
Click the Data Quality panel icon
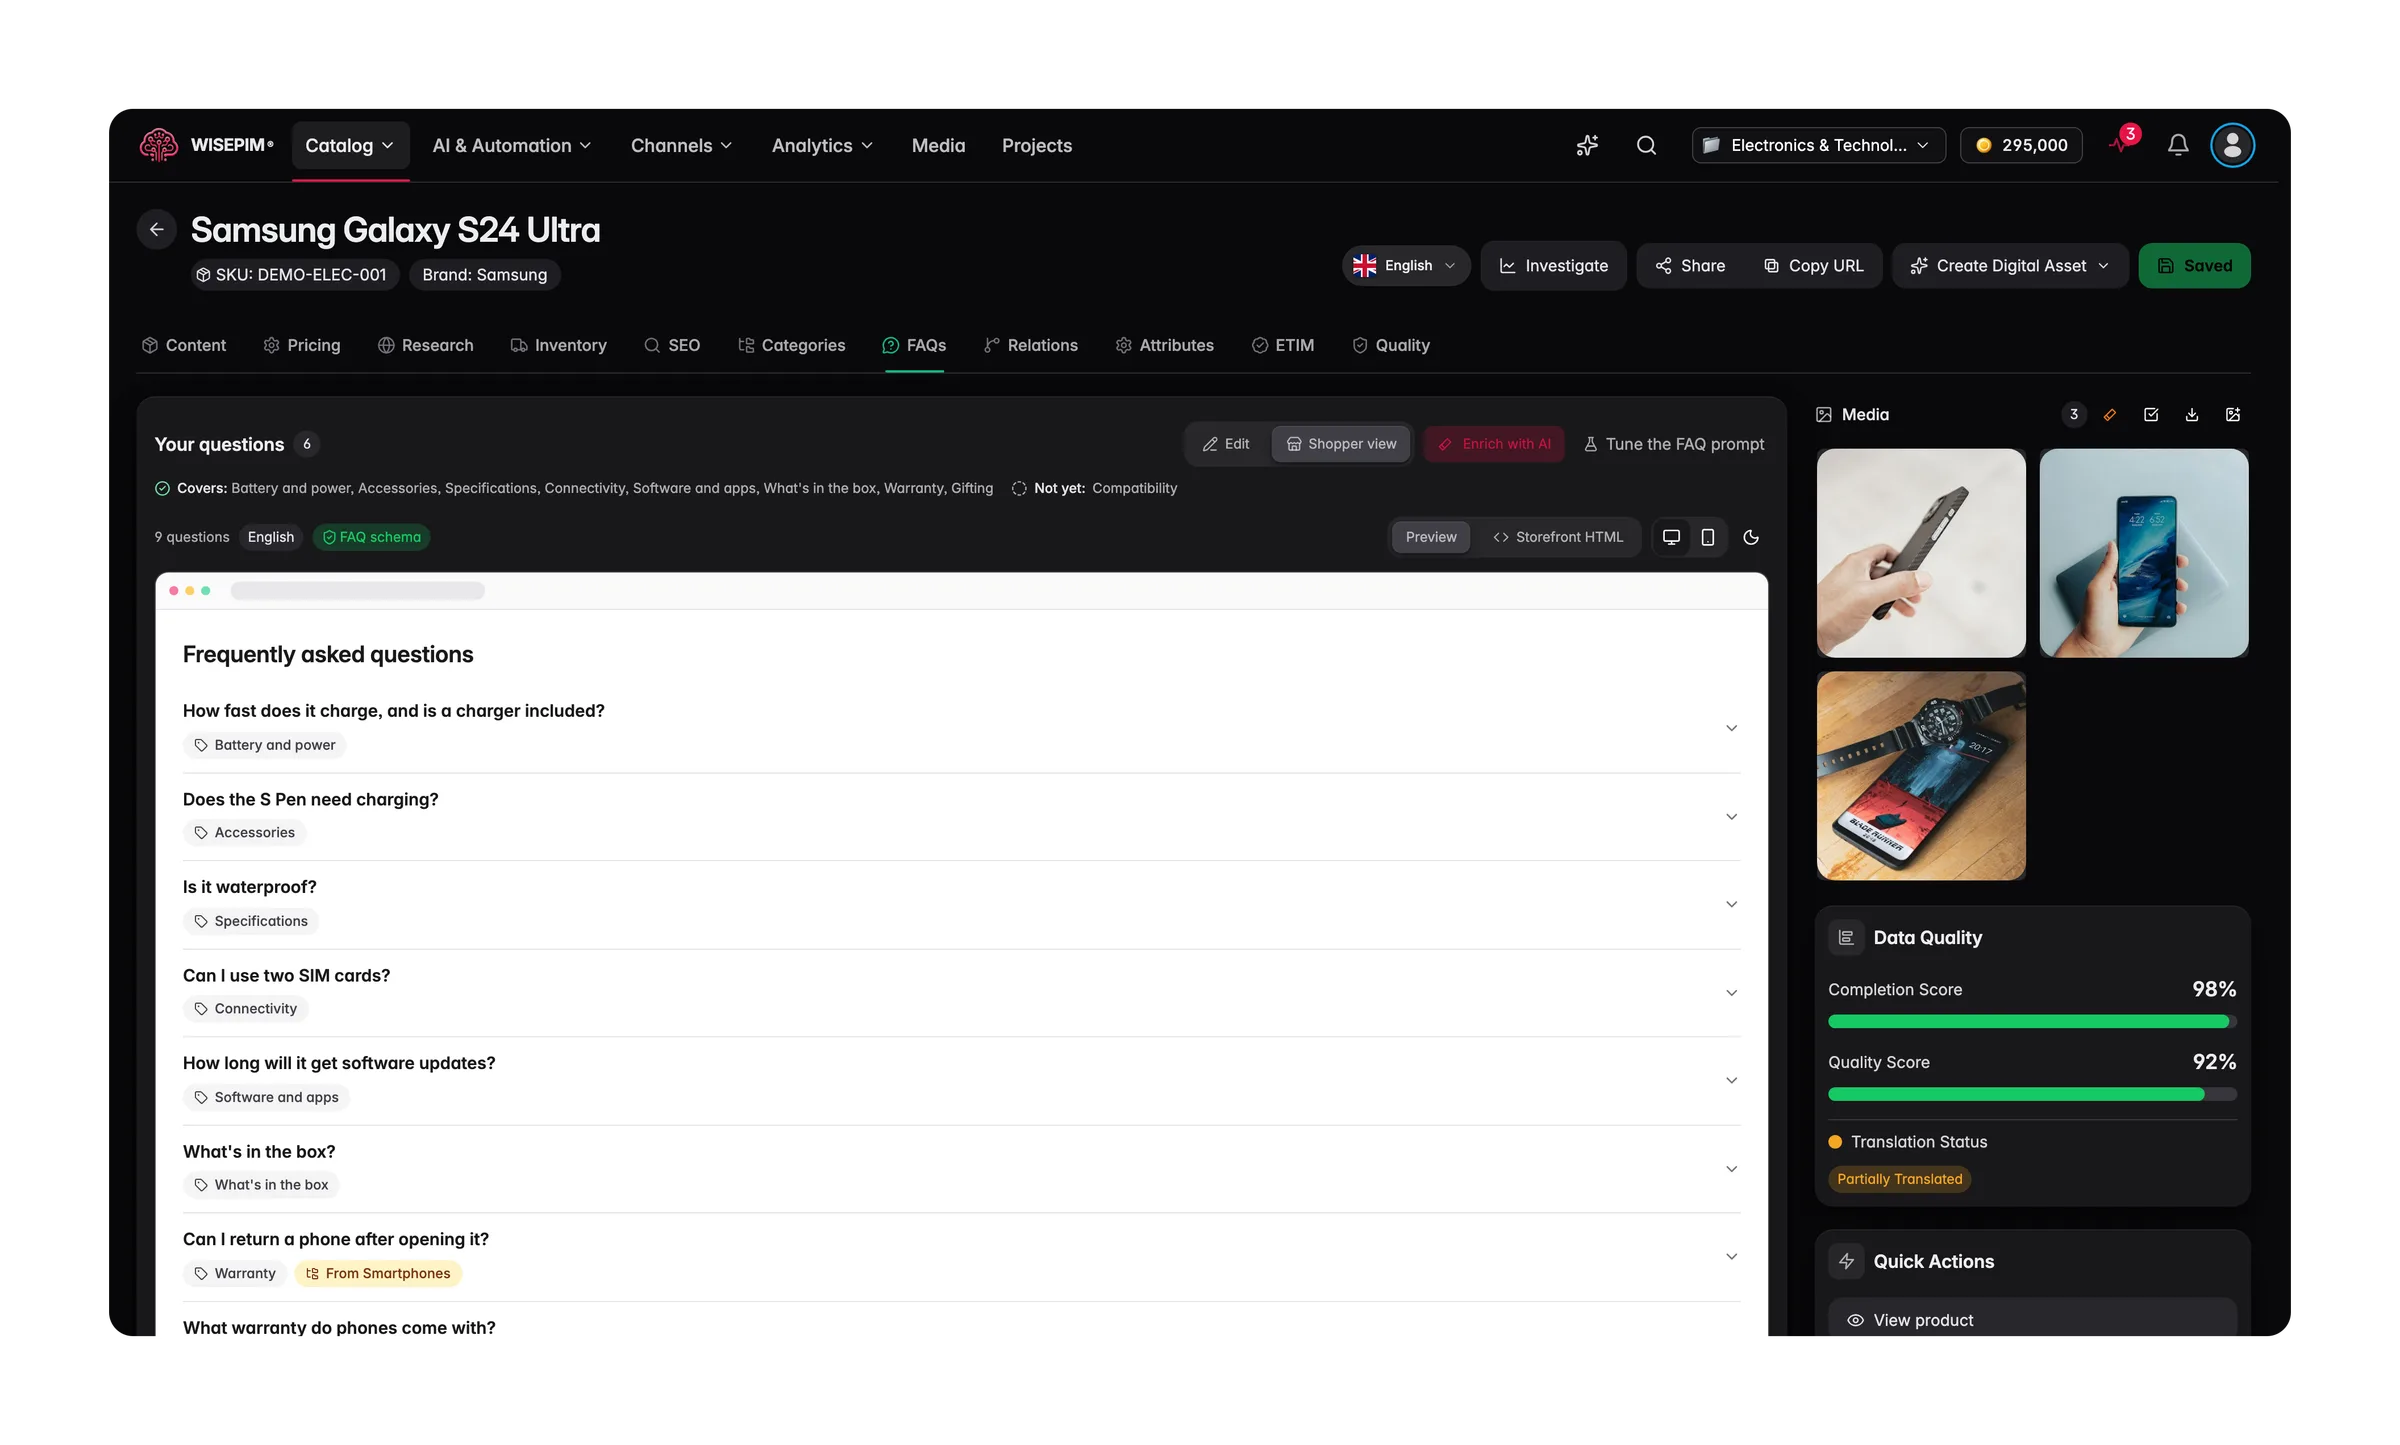[x=1846, y=938]
